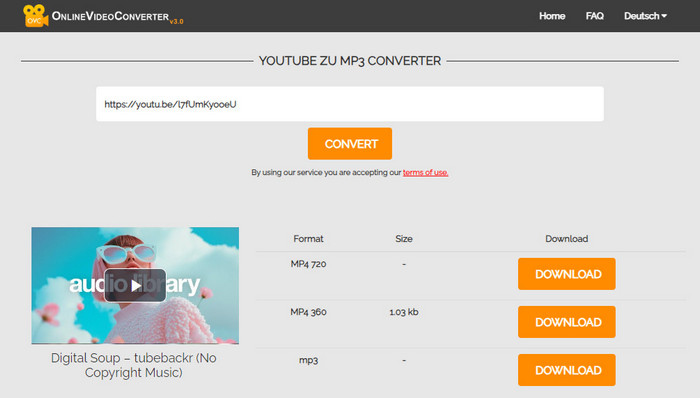Download the MP4 360 file
This screenshot has width=700, height=398.
567,322
